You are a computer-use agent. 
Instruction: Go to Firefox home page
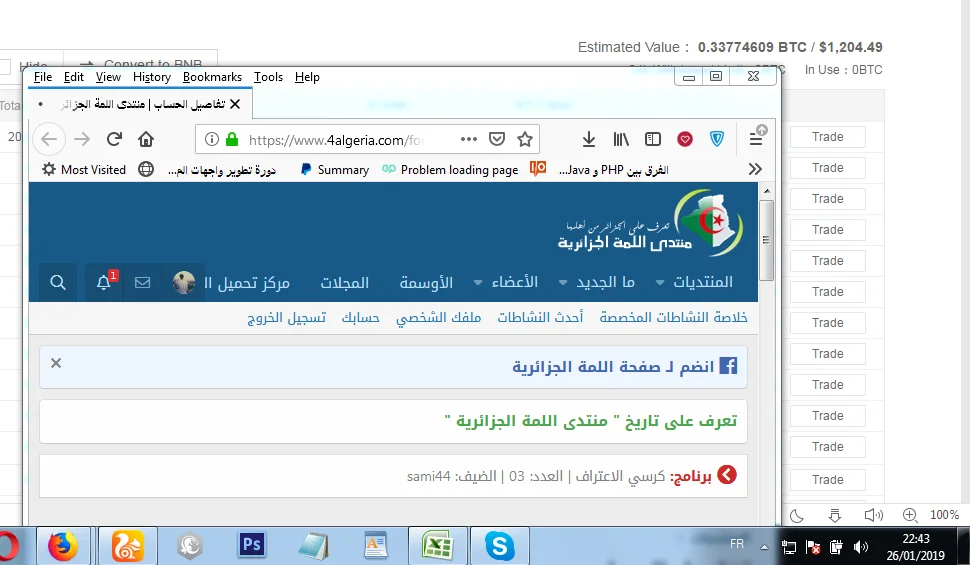[x=146, y=139]
